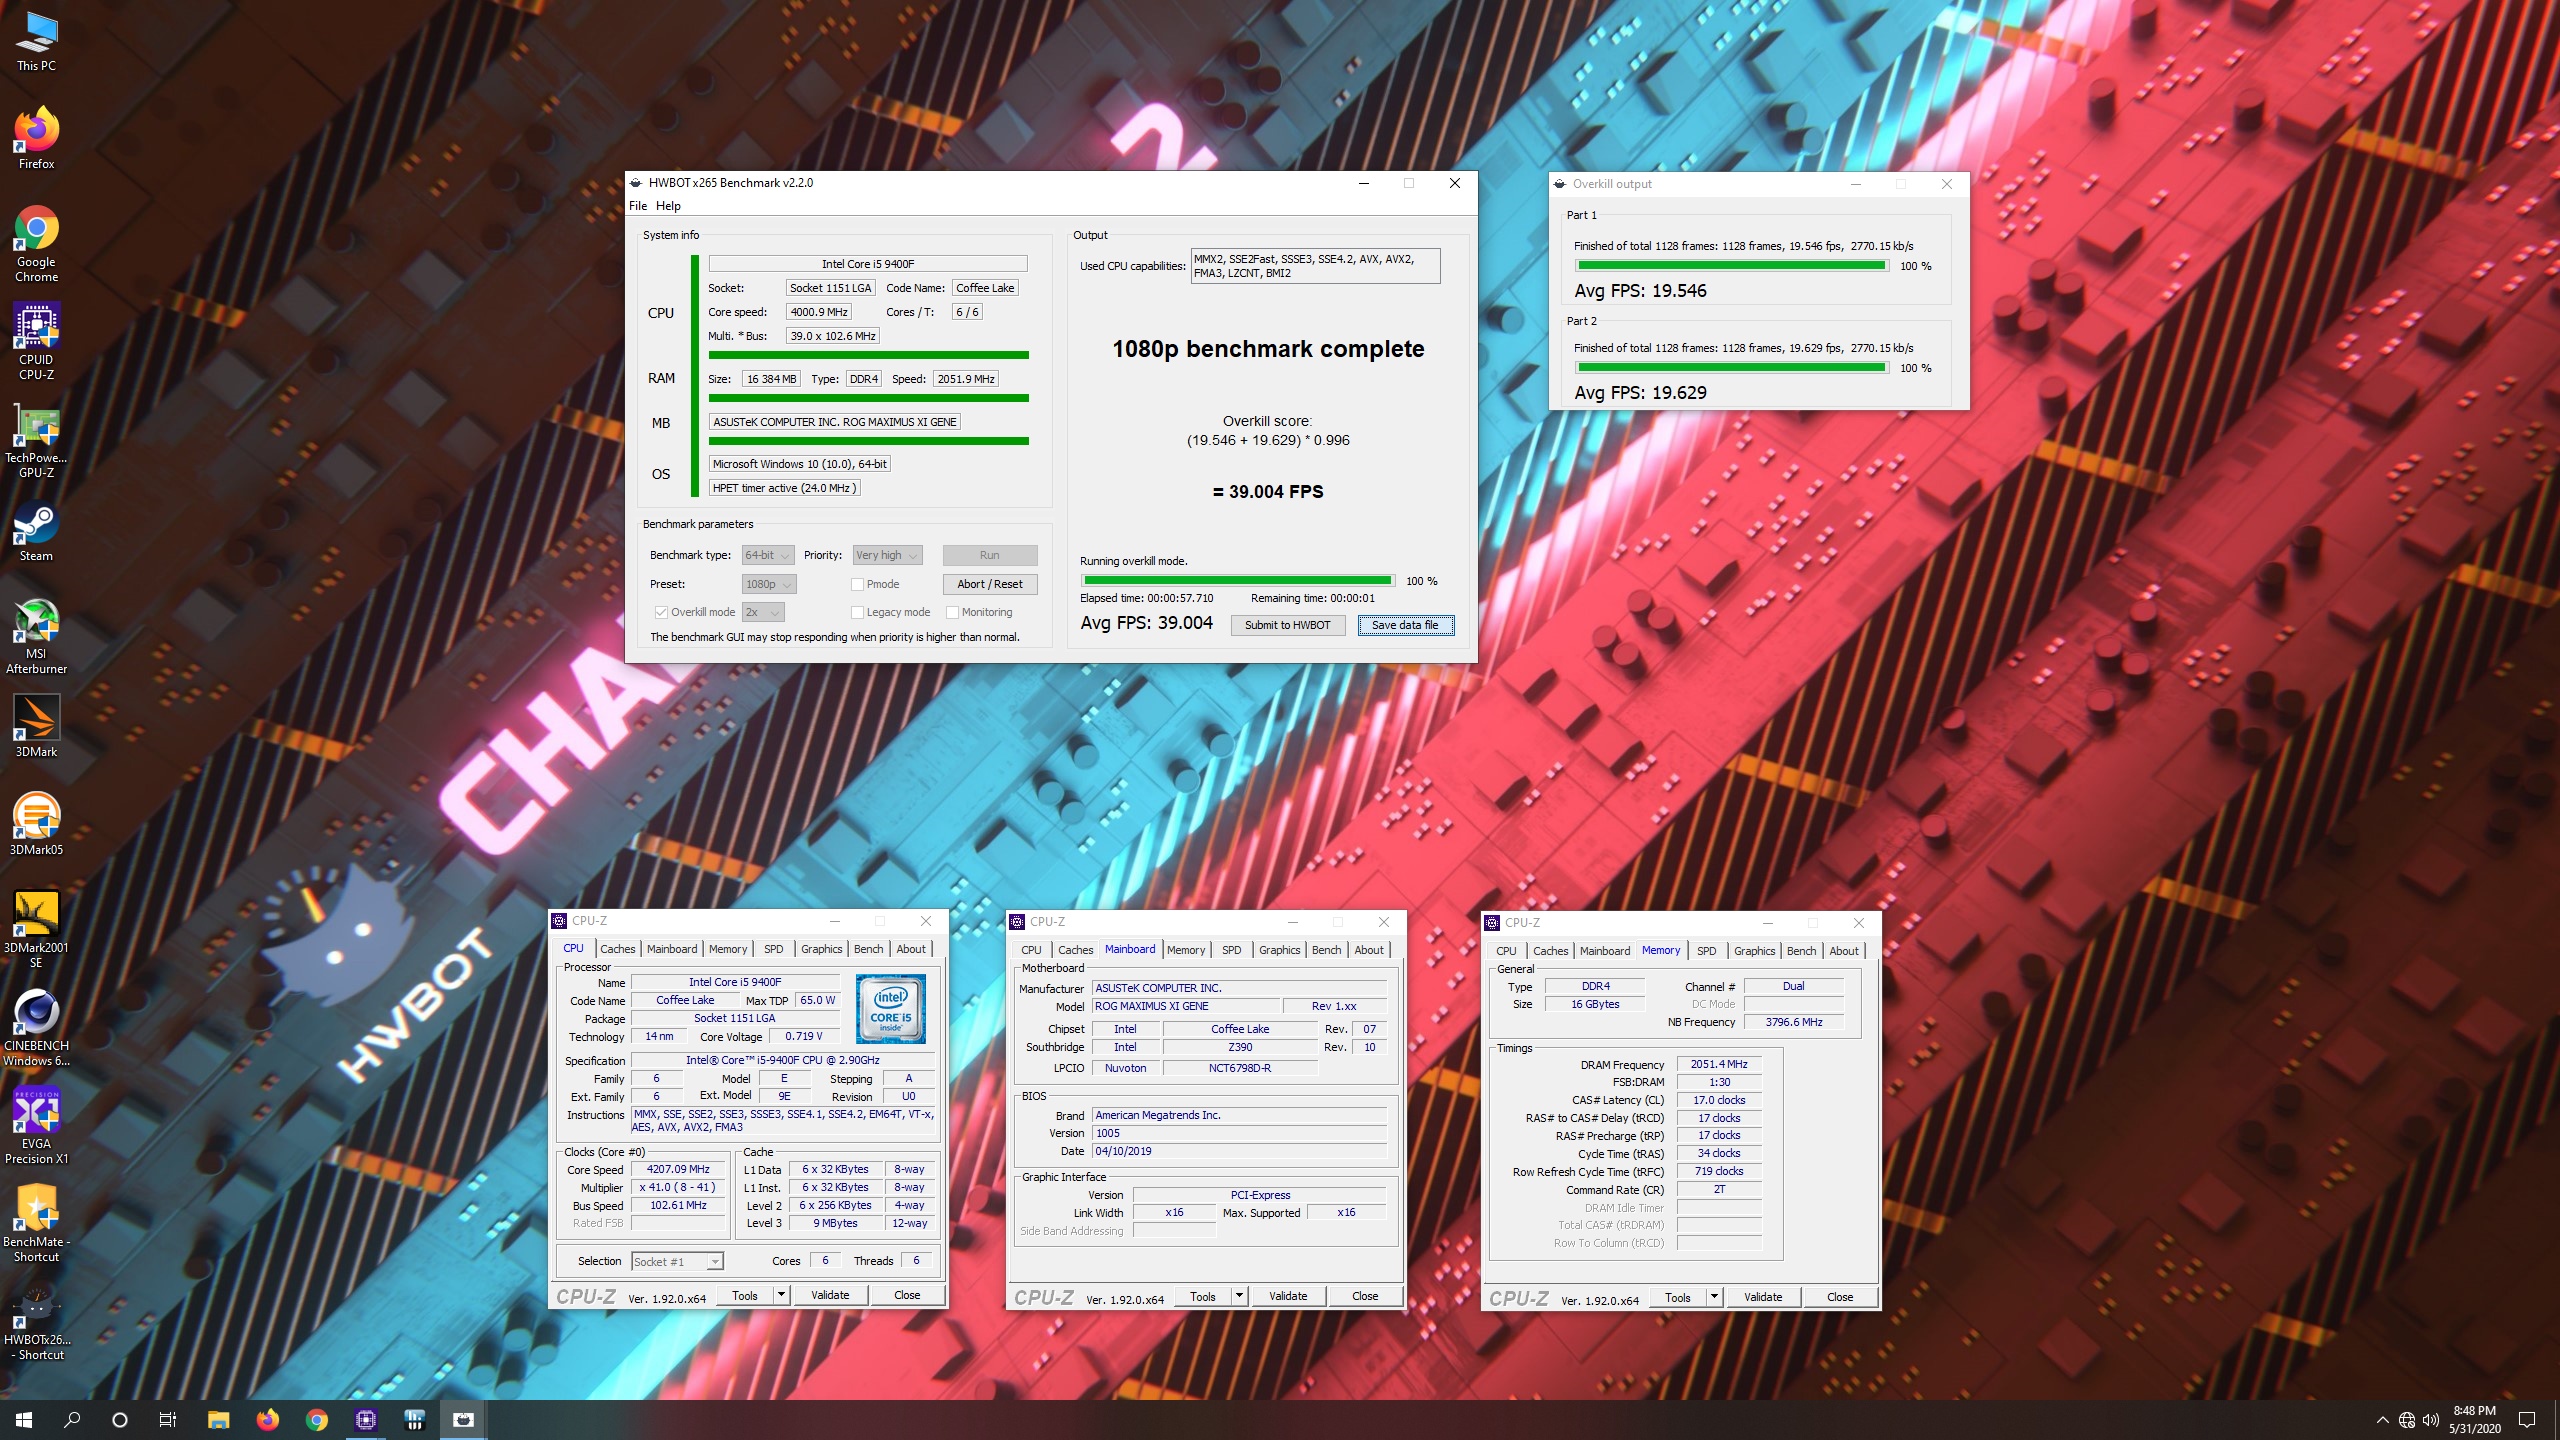Screen dimensions: 2560x1440
Task: Switch to Caches tab in CPU-Z CPU window
Action: coord(617,949)
